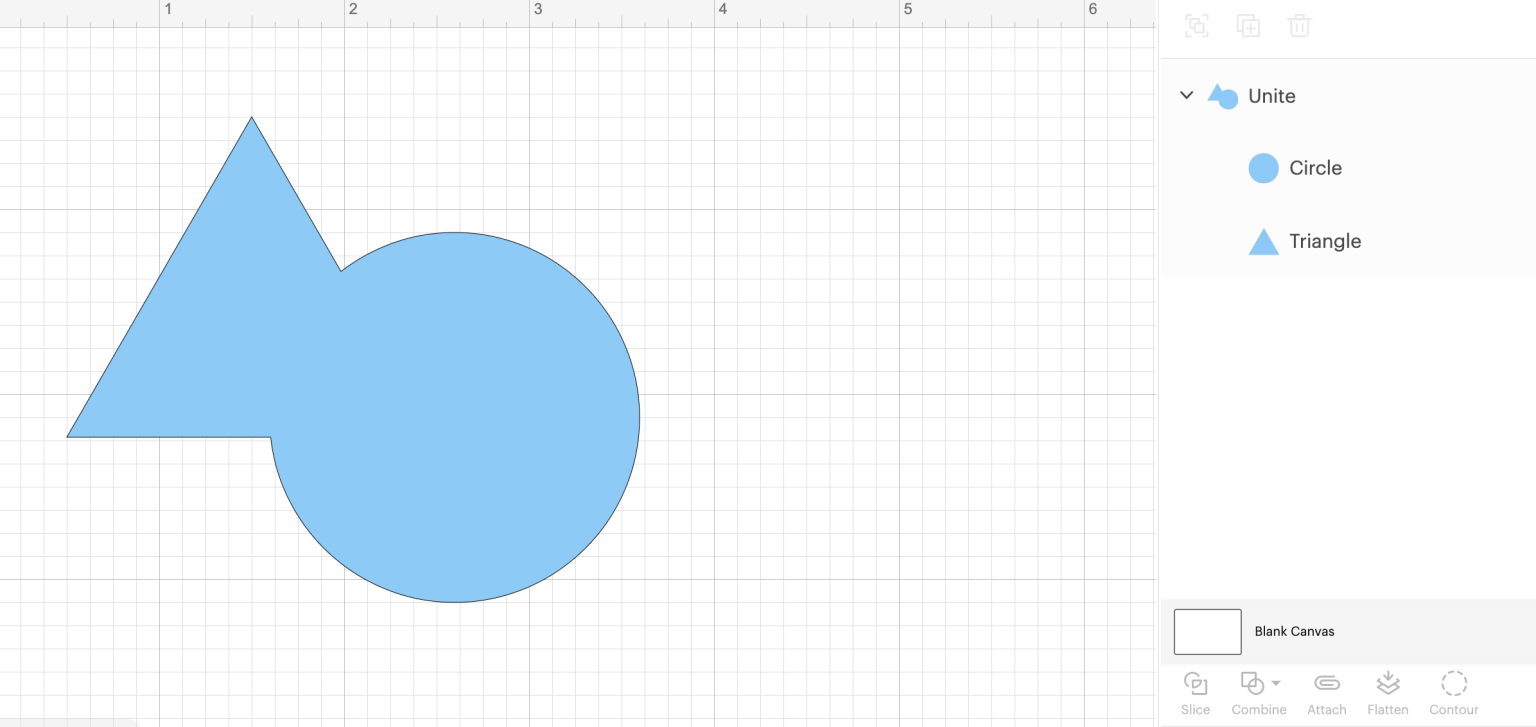1536x727 pixels.
Task: Click the Unite group thumbnail icon
Action: pos(1222,95)
